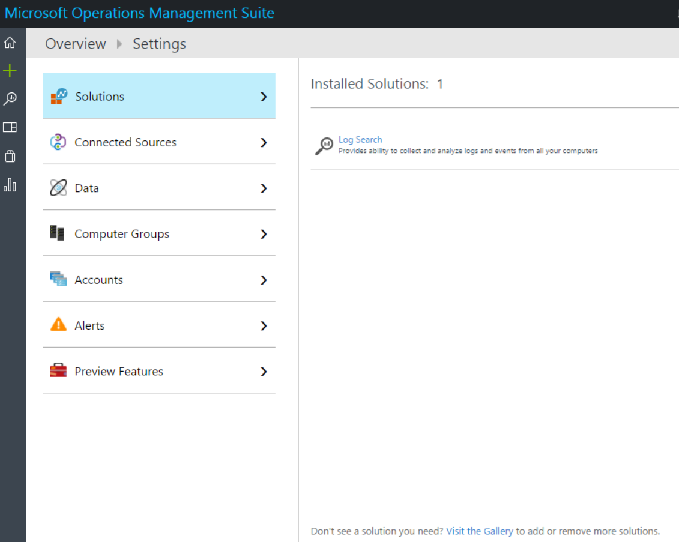The width and height of the screenshot is (679, 542).
Task: Select the Alerts settings tab
Action: tap(159, 326)
